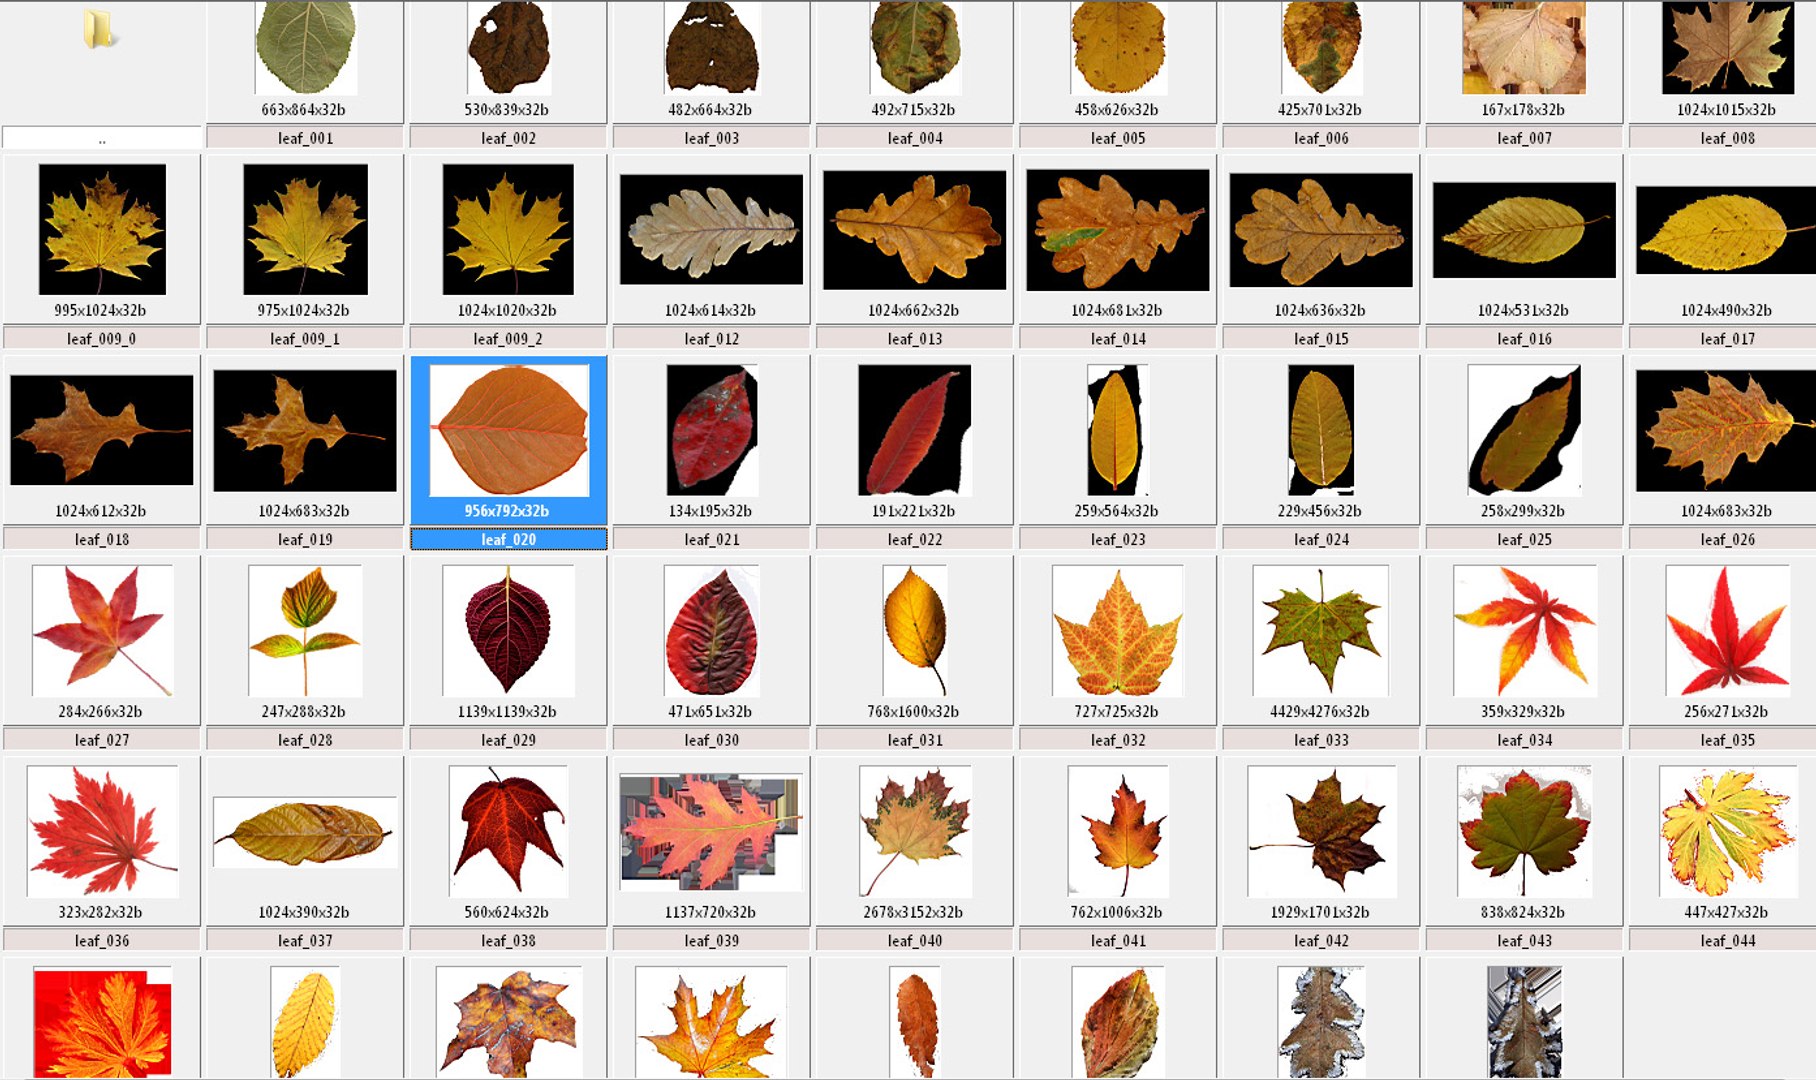Choose the leaf_008 maple thumbnail

tap(1727, 47)
